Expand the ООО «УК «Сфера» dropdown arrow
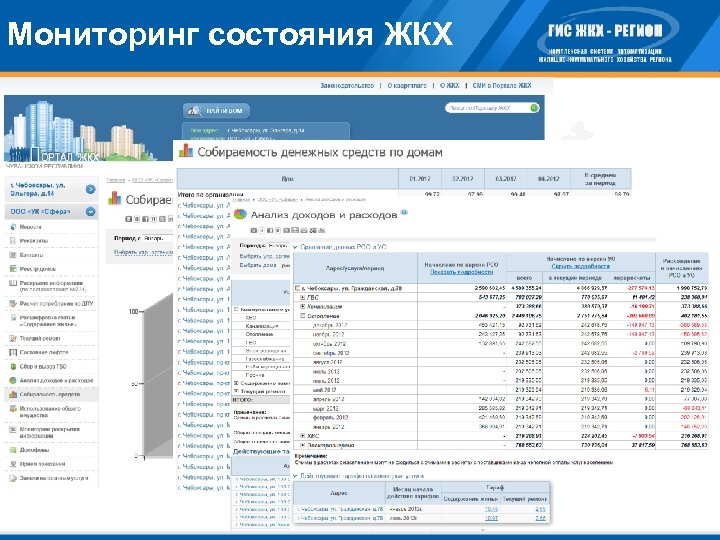720x540 pixels. tap(90, 212)
